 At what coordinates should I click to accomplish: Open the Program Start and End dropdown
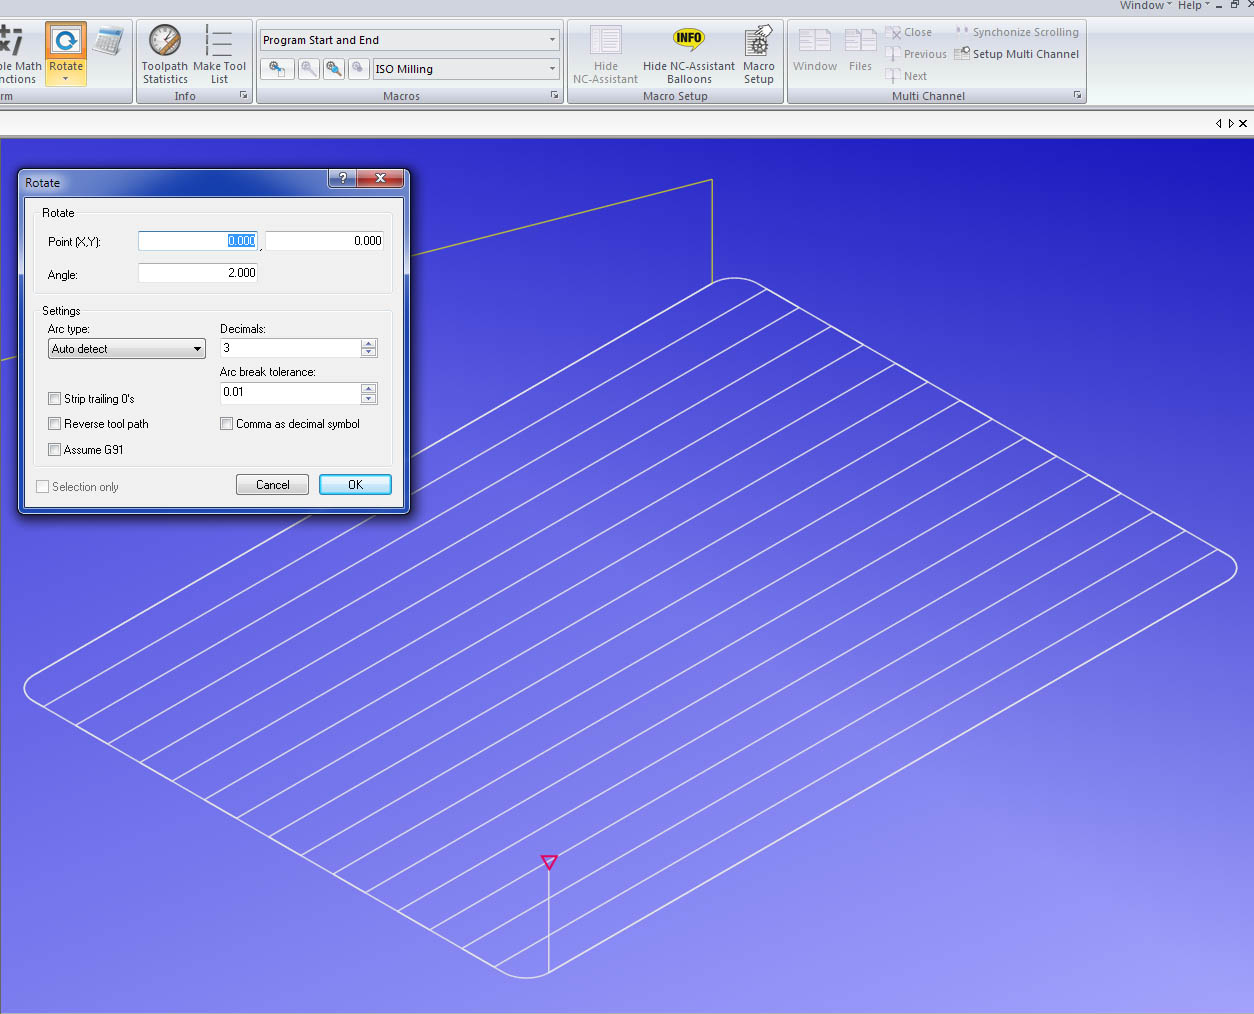pyautogui.click(x=552, y=40)
